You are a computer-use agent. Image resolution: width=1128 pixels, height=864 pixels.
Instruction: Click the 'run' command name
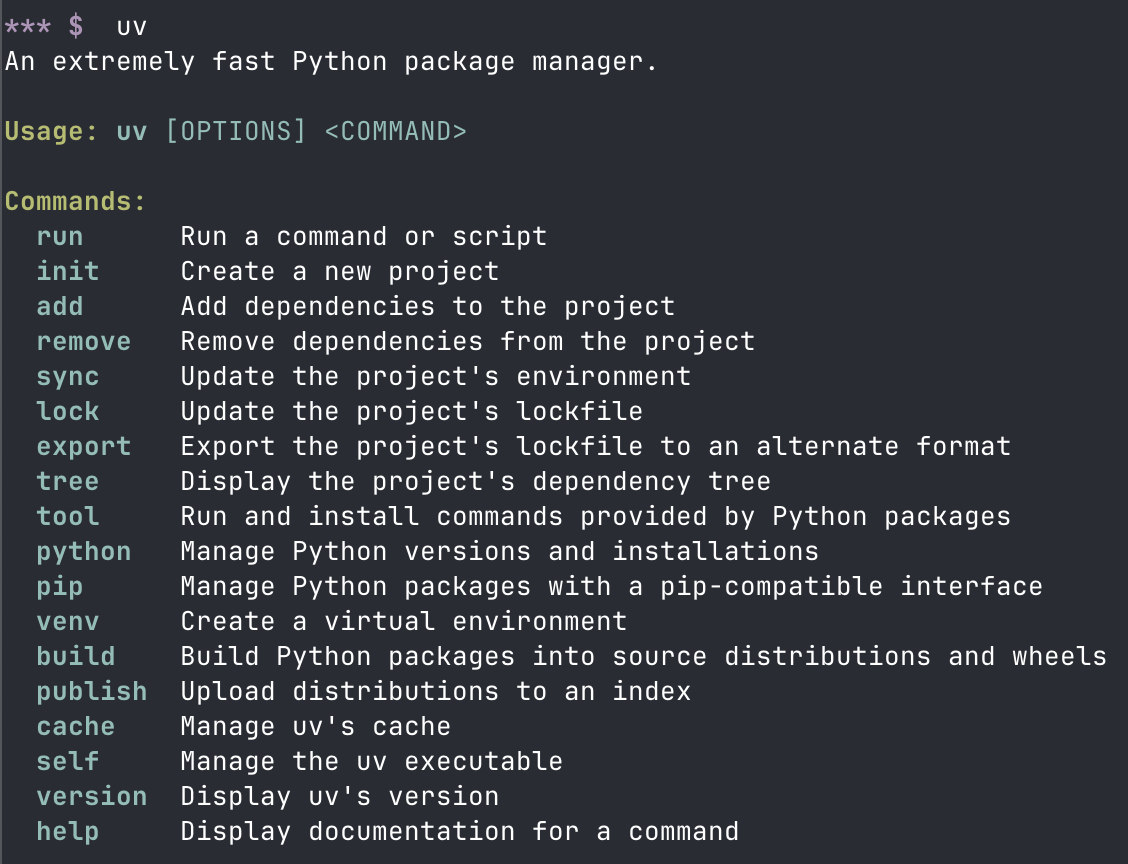60,237
